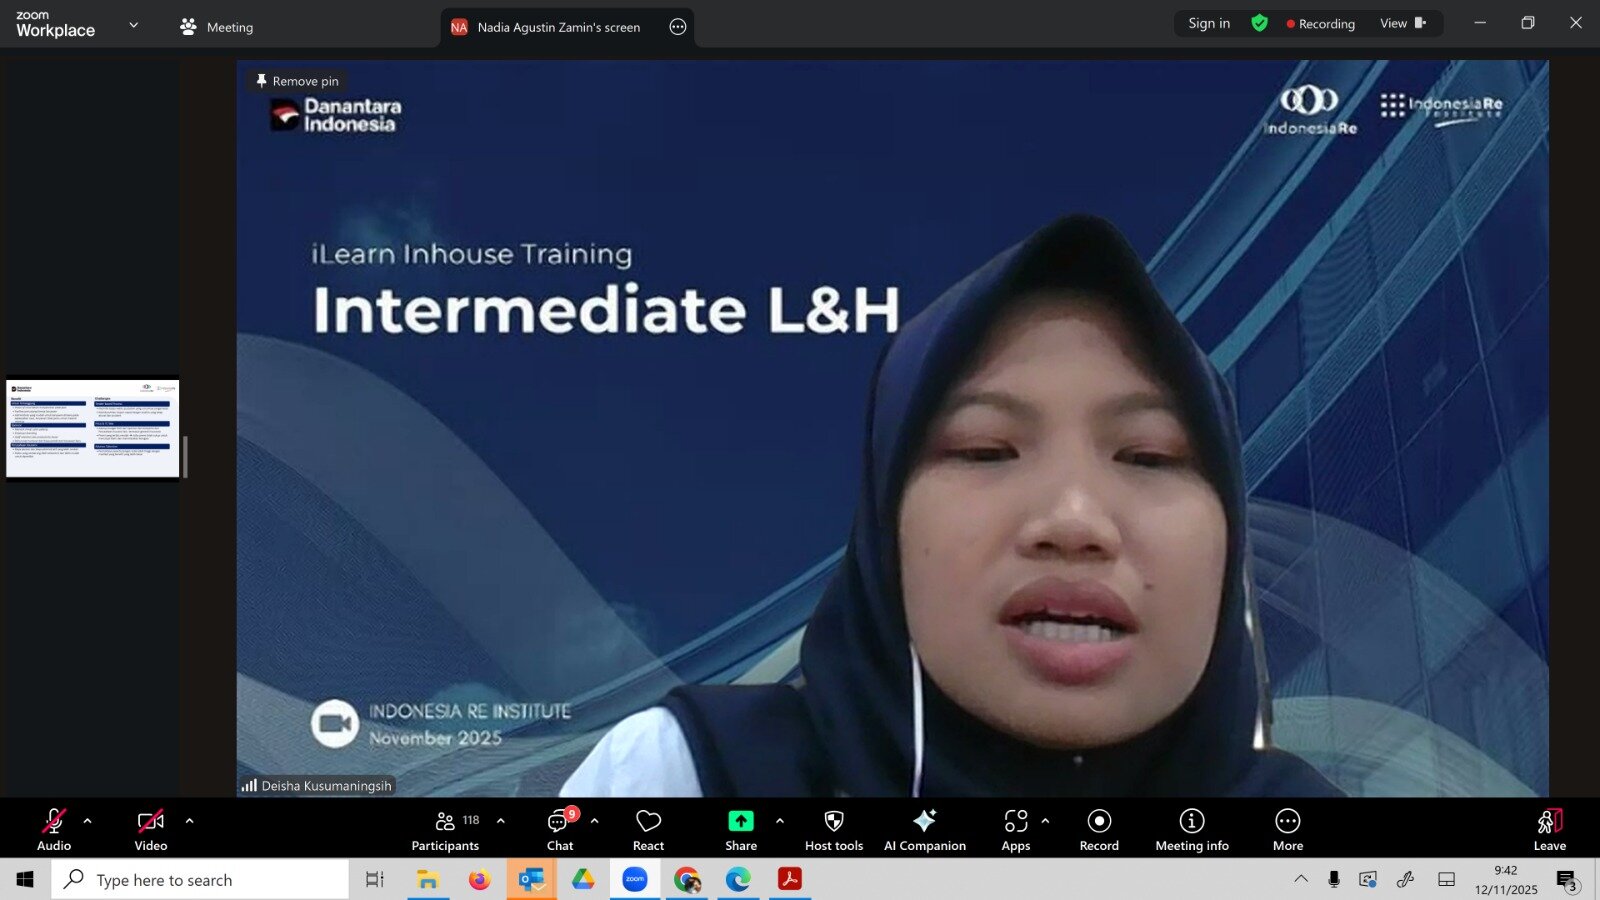1600x900 pixels.
Task: Select the shared screen slide thumbnail
Action: (x=93, y=428)
